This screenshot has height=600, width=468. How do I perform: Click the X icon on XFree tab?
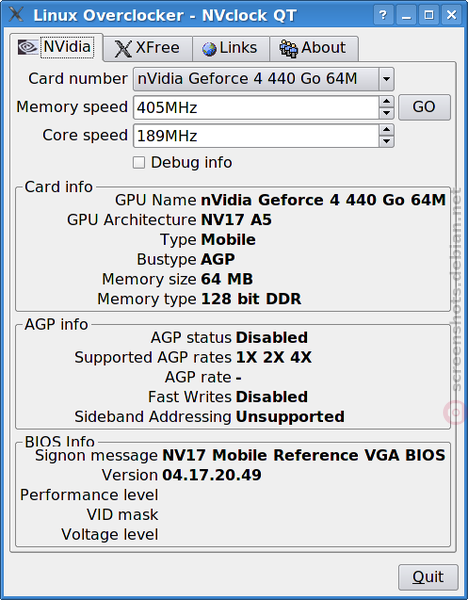coord(123,49)
